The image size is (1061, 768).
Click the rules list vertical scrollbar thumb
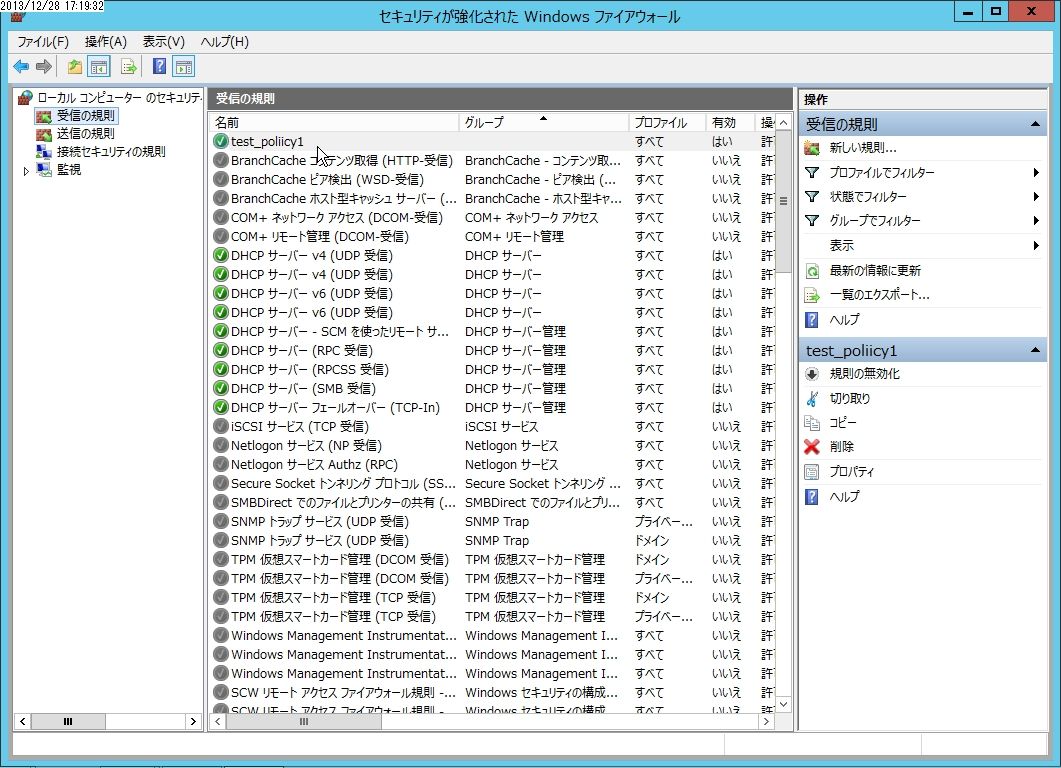point(784,202)
